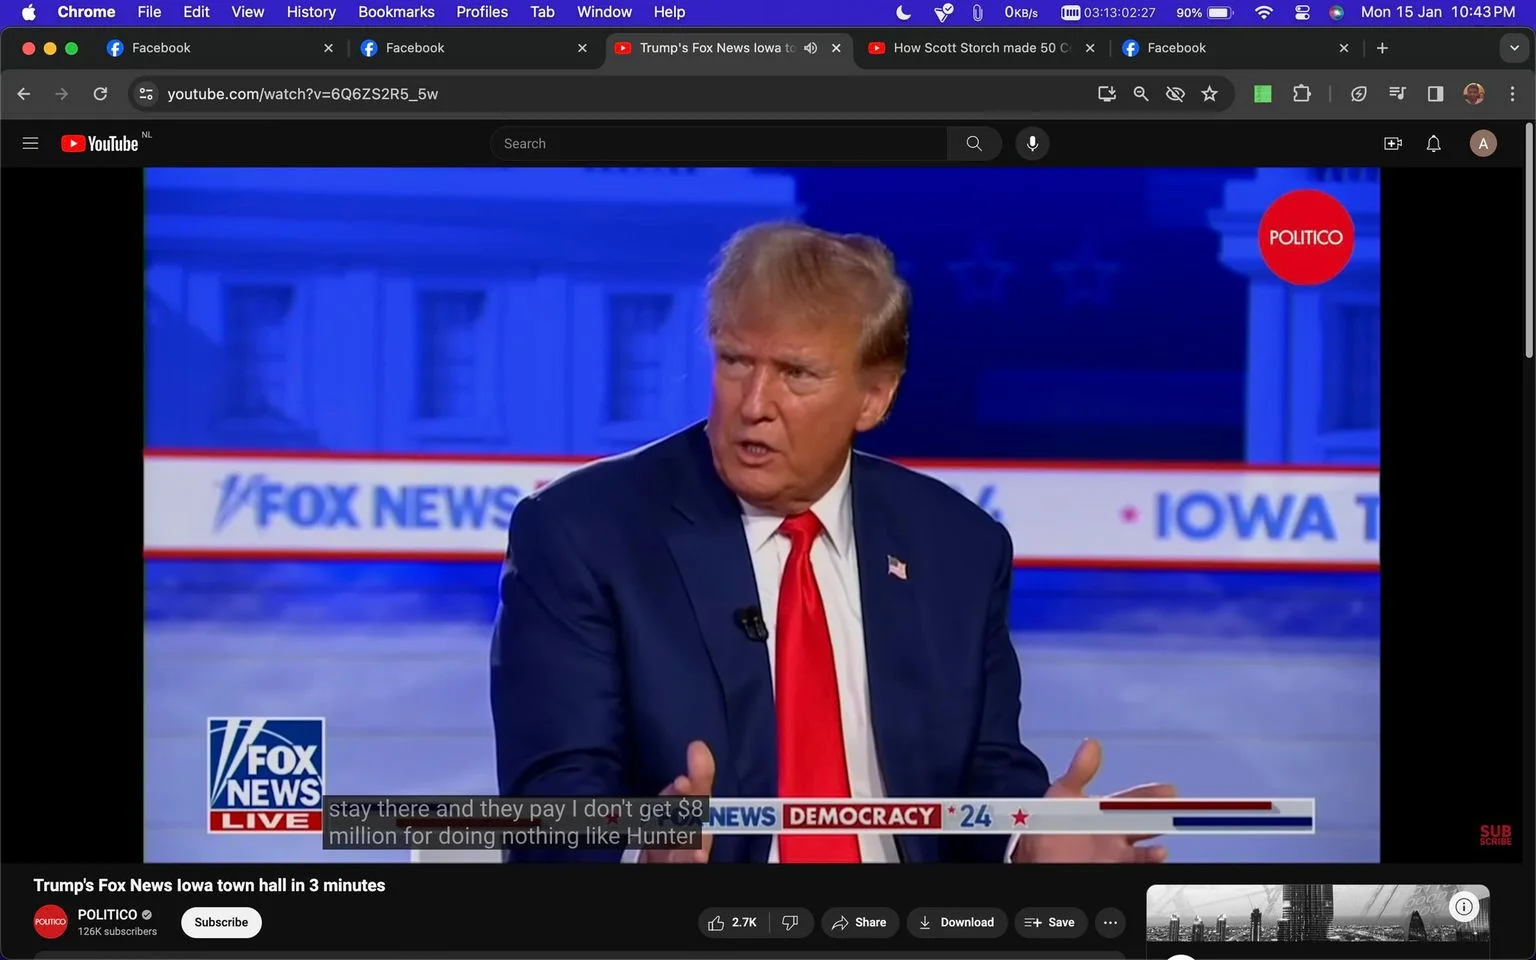Open Chrome extensions puzzle icon
This screenshot has width=1536, height=960.
tap(1301, 93)
